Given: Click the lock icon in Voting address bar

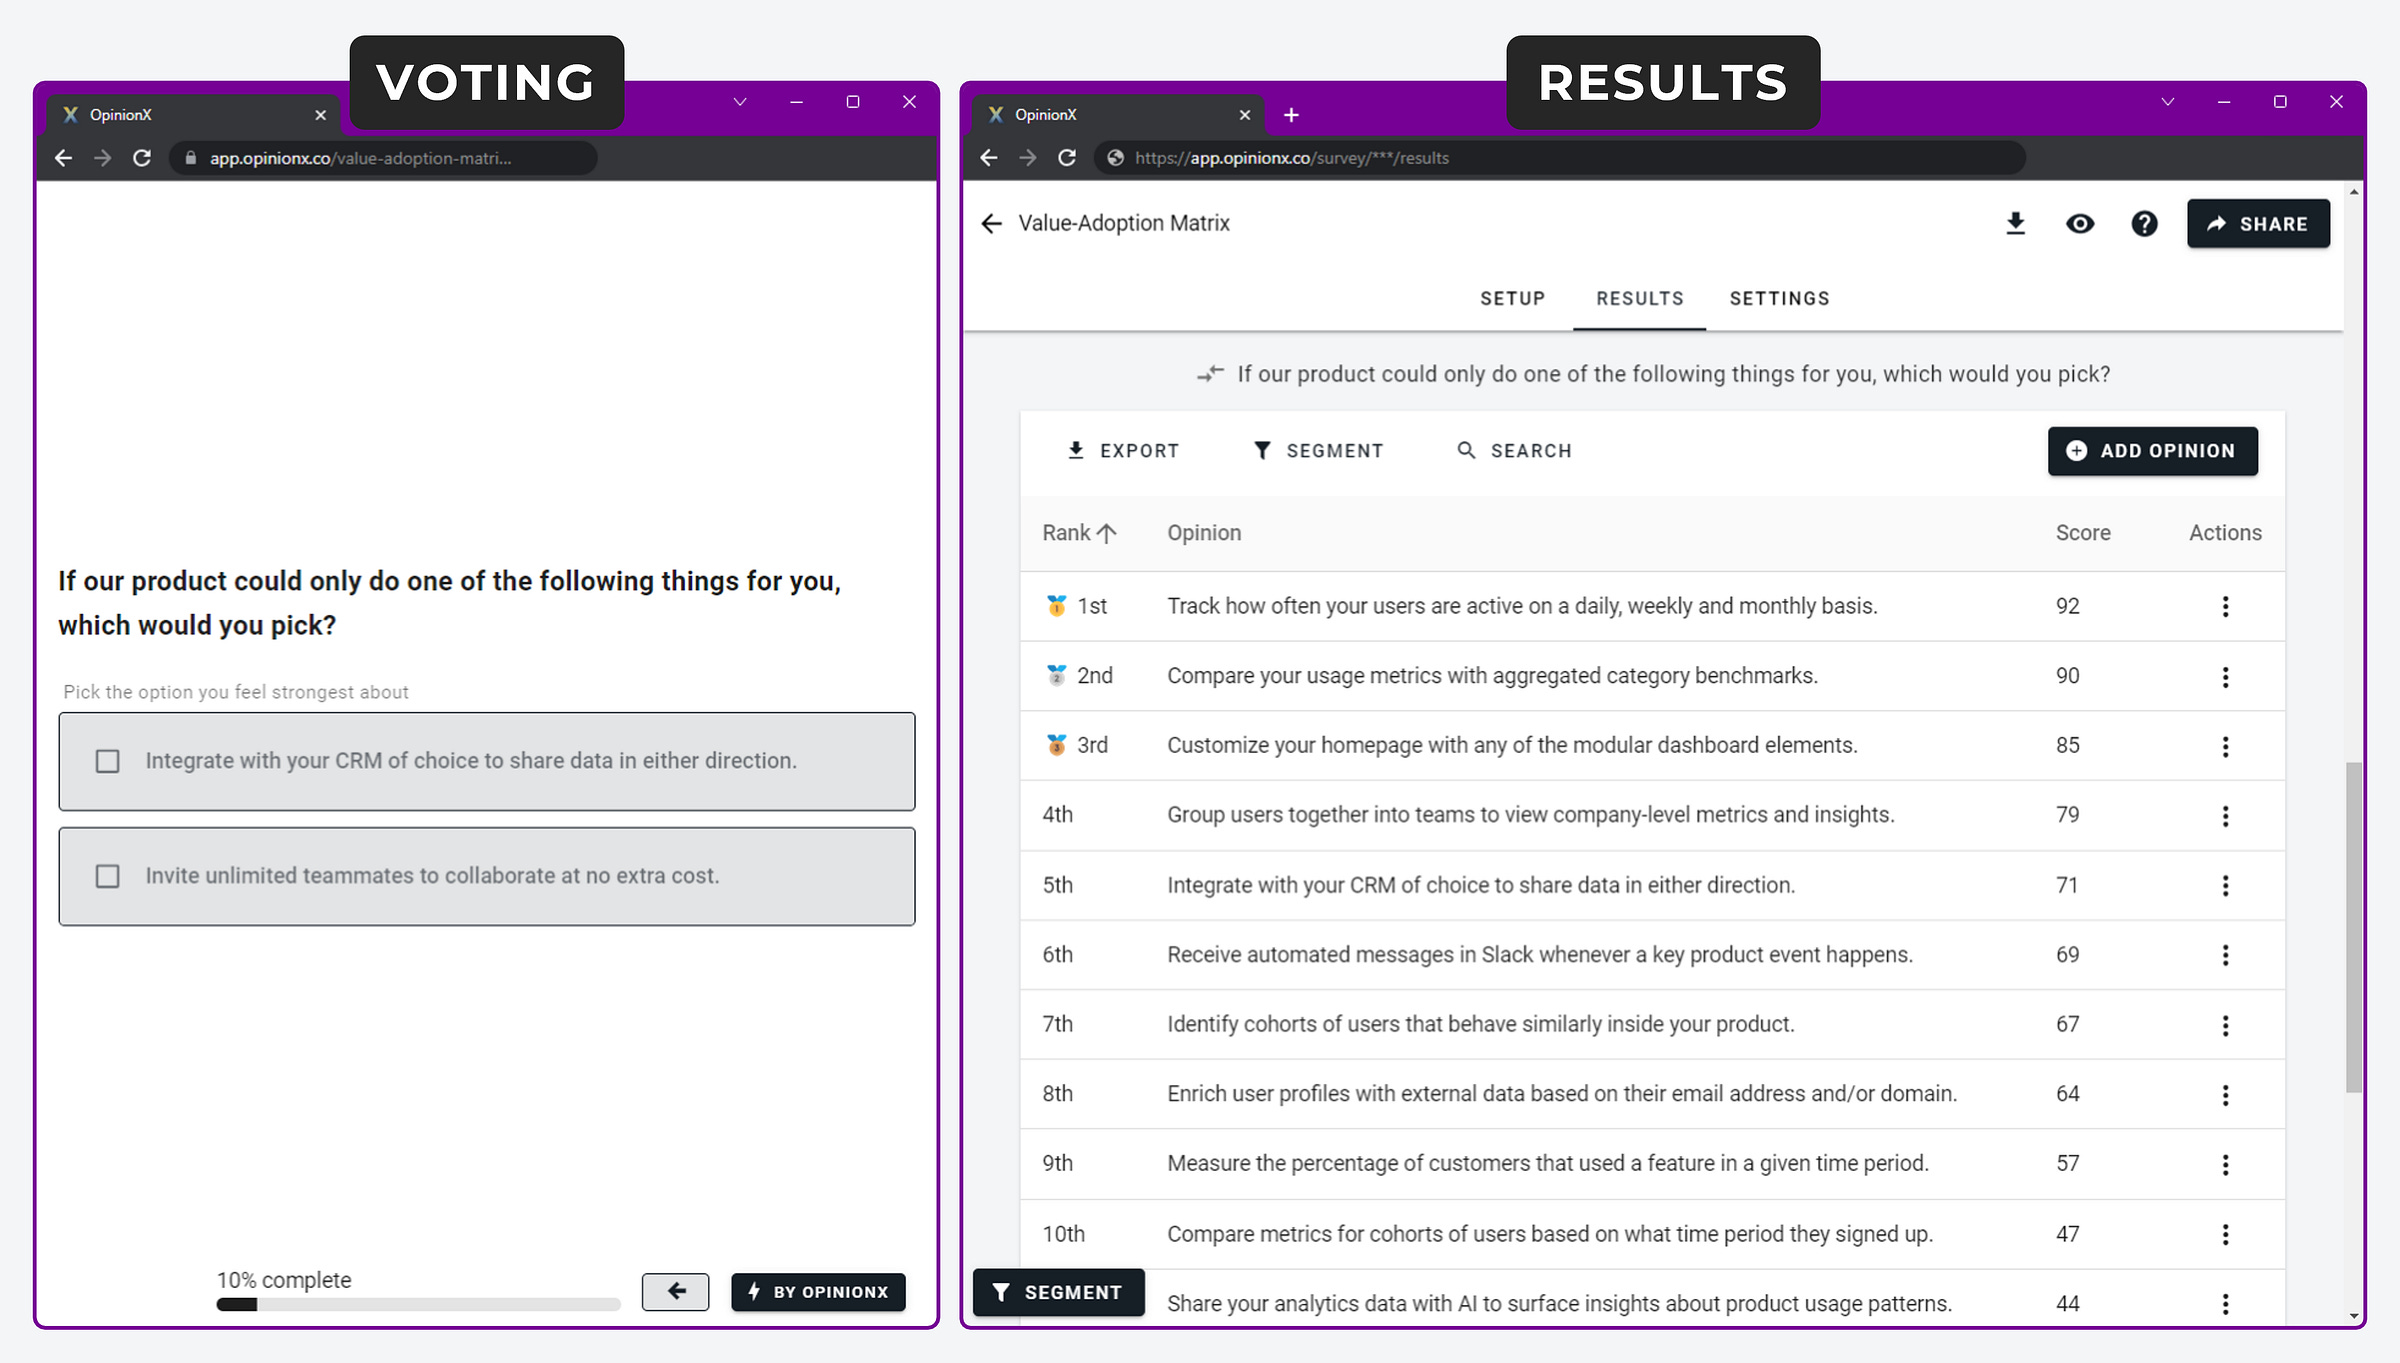Looking at the screenshot, I should (x=191, y=158).
